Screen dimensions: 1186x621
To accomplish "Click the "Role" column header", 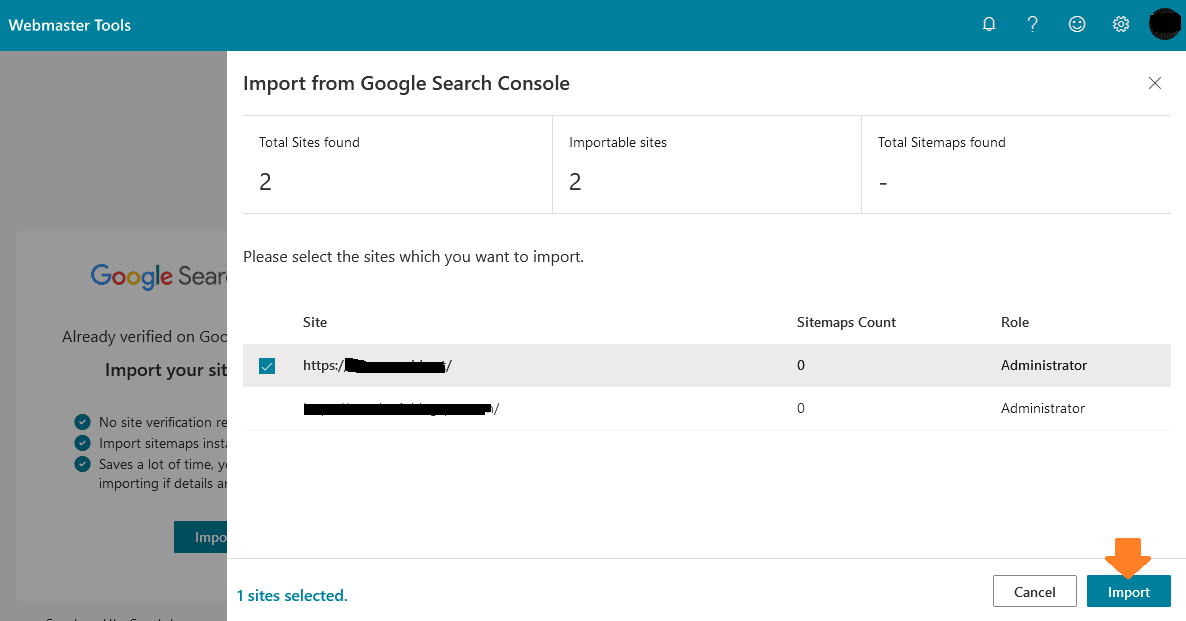I will coord(1014,322).
